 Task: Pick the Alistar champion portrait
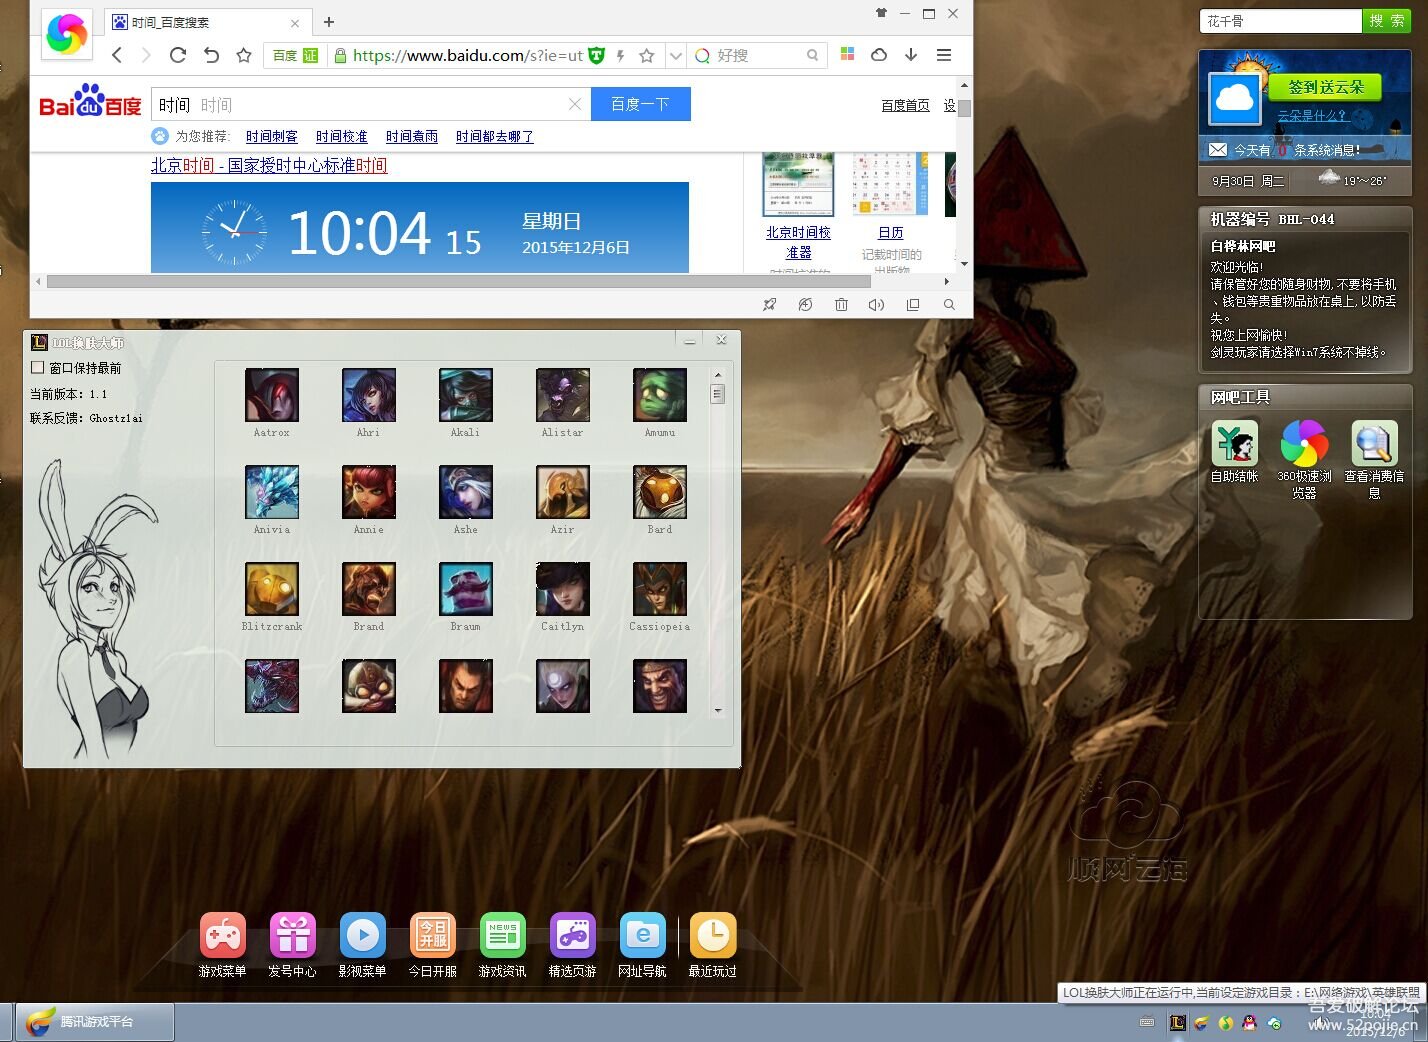point(563,395)
